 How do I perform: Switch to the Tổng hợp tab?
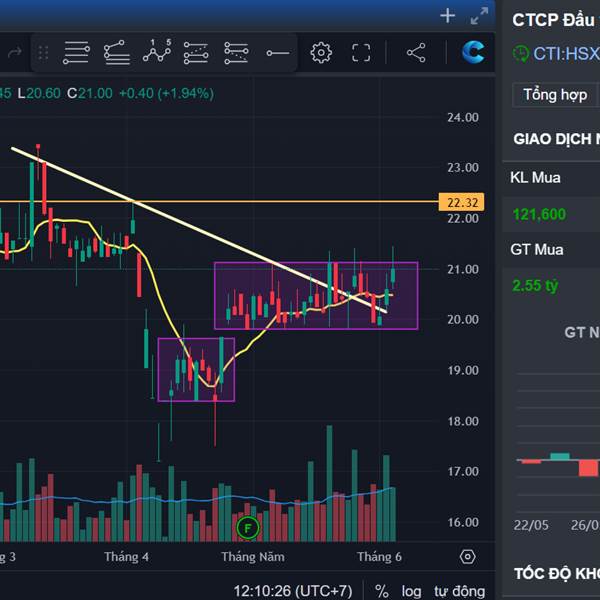555,95
